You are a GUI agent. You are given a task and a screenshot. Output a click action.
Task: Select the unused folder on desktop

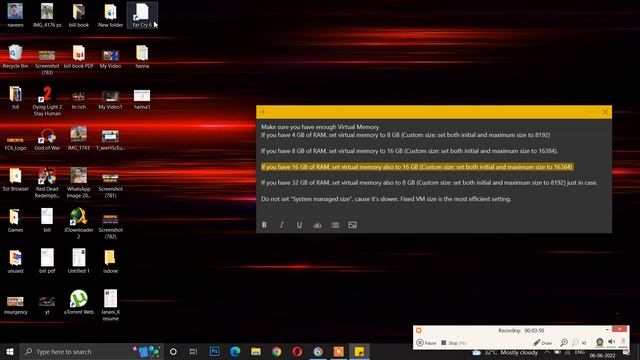[x=15, y=261]
